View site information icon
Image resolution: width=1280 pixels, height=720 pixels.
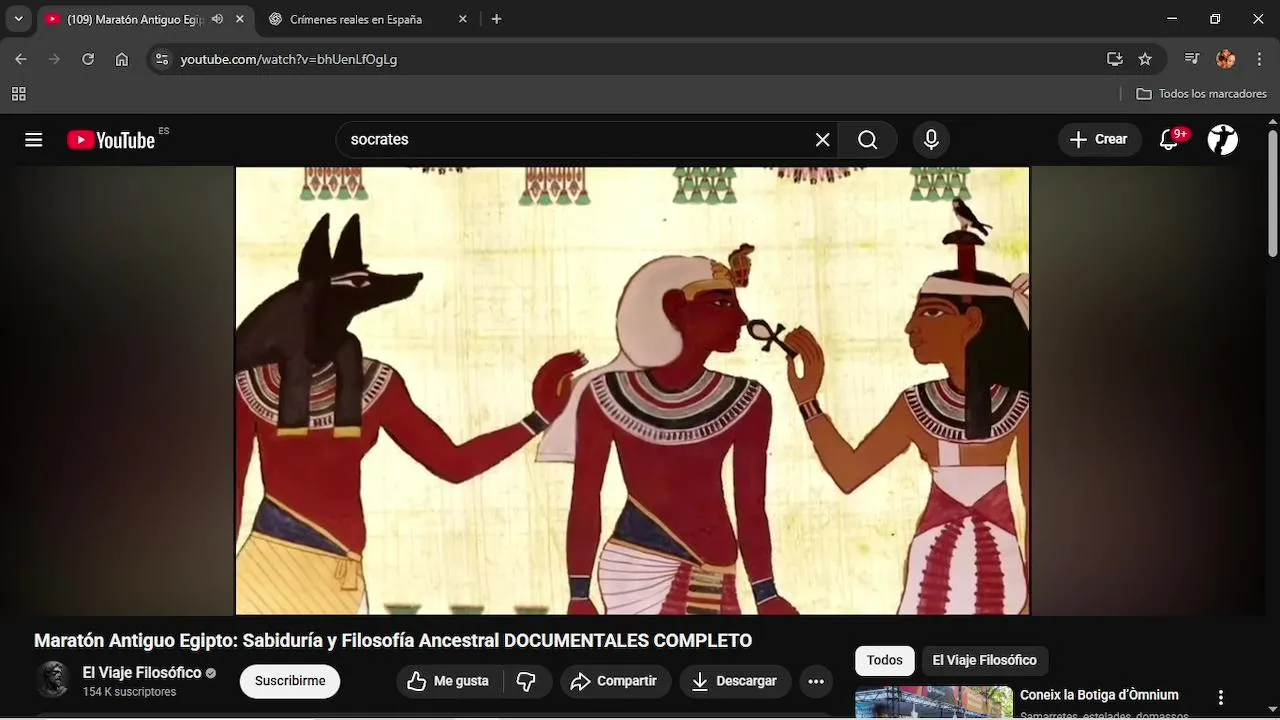(162, 59)
